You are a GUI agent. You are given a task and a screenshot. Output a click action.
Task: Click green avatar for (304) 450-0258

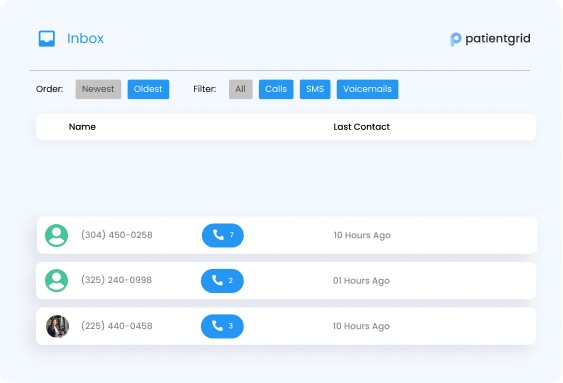[x=56, y=235]
